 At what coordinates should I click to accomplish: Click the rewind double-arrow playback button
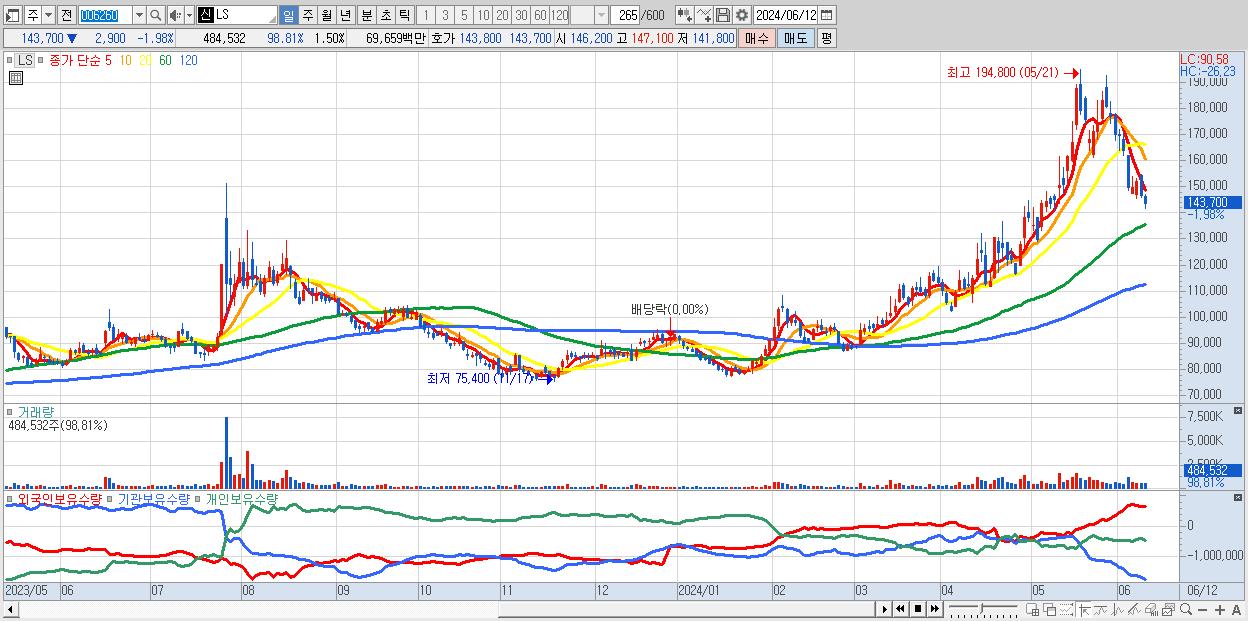coord(900,609)
